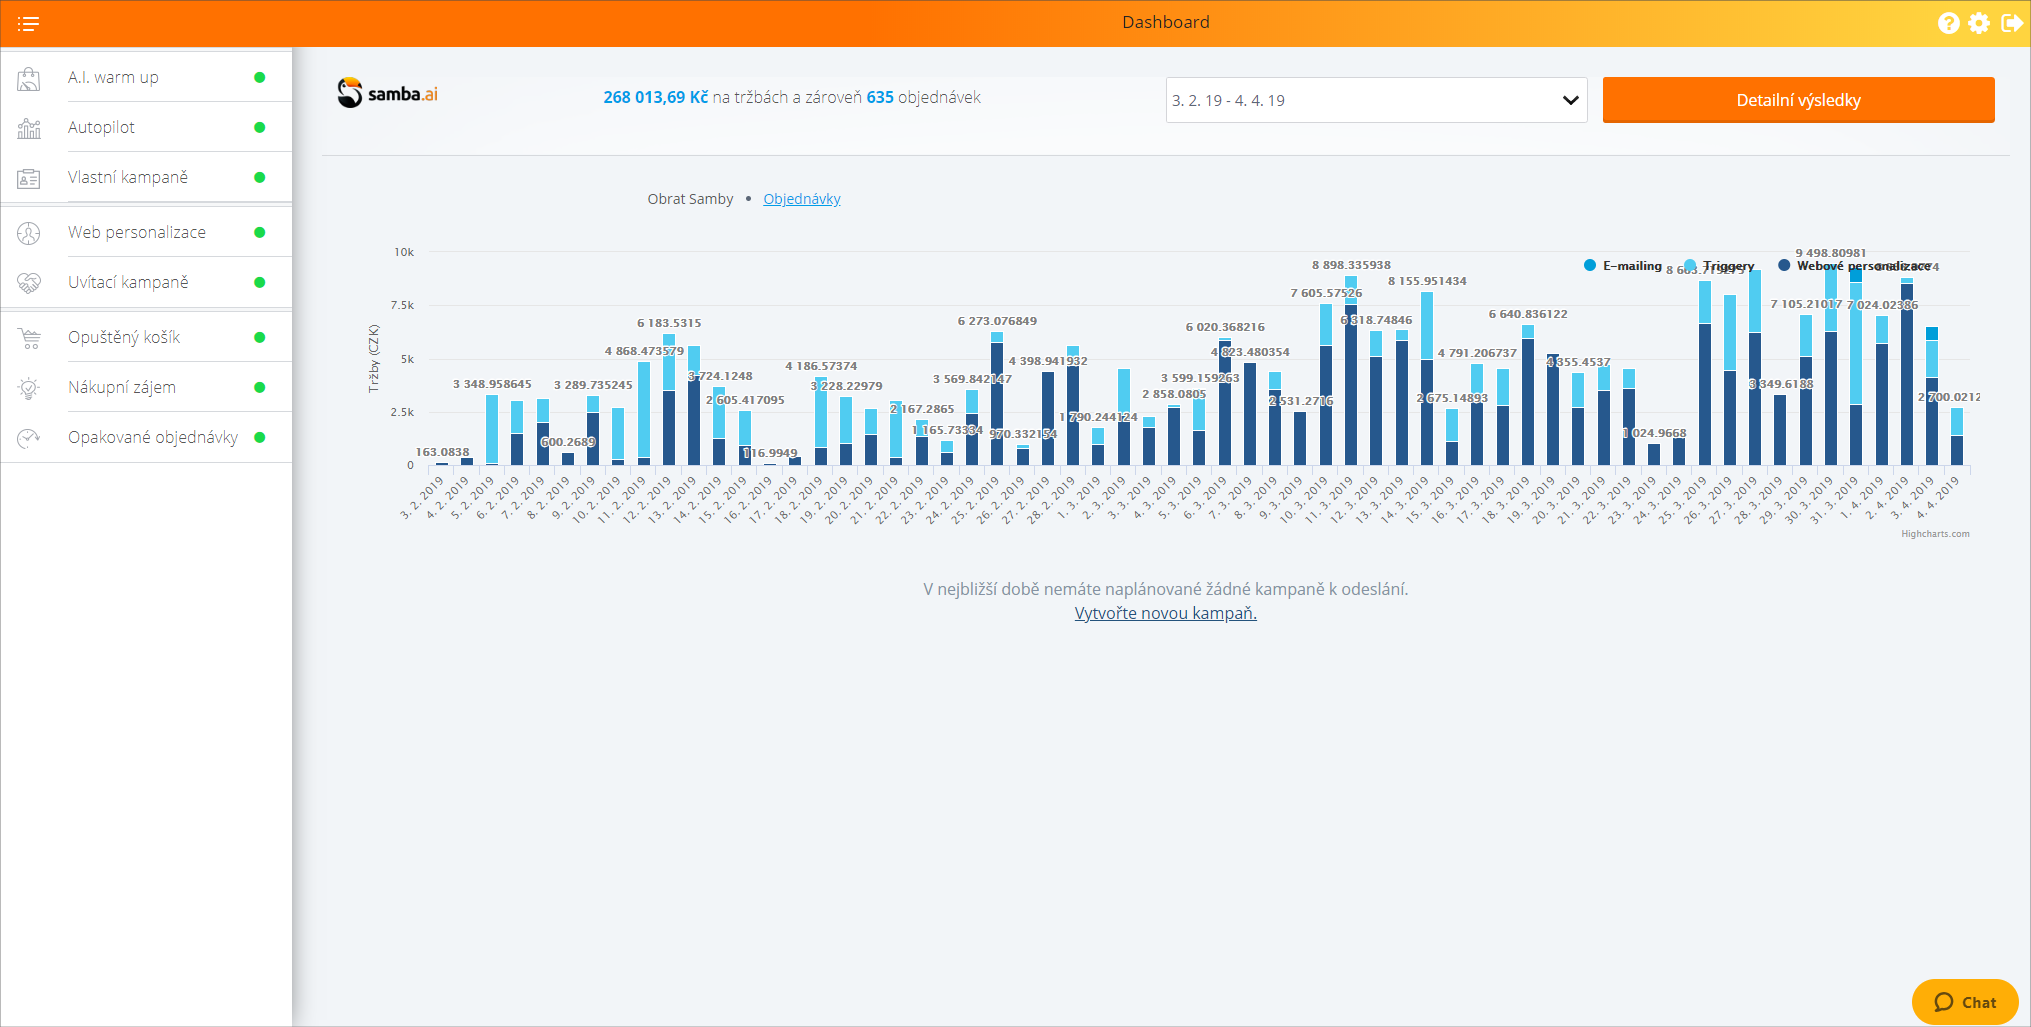
Task: Log out using the exit arrow icon
Action: pyautogui.click(x=2011, y=22)
